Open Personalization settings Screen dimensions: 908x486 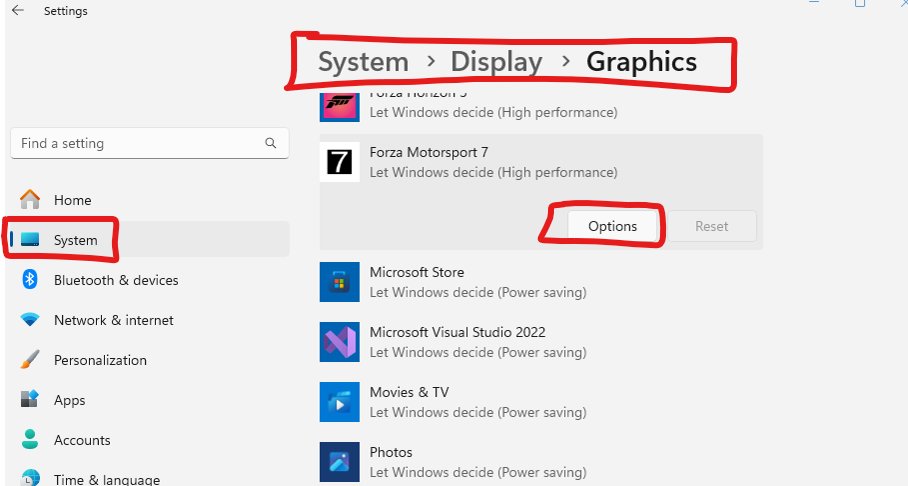pos(150,360)
